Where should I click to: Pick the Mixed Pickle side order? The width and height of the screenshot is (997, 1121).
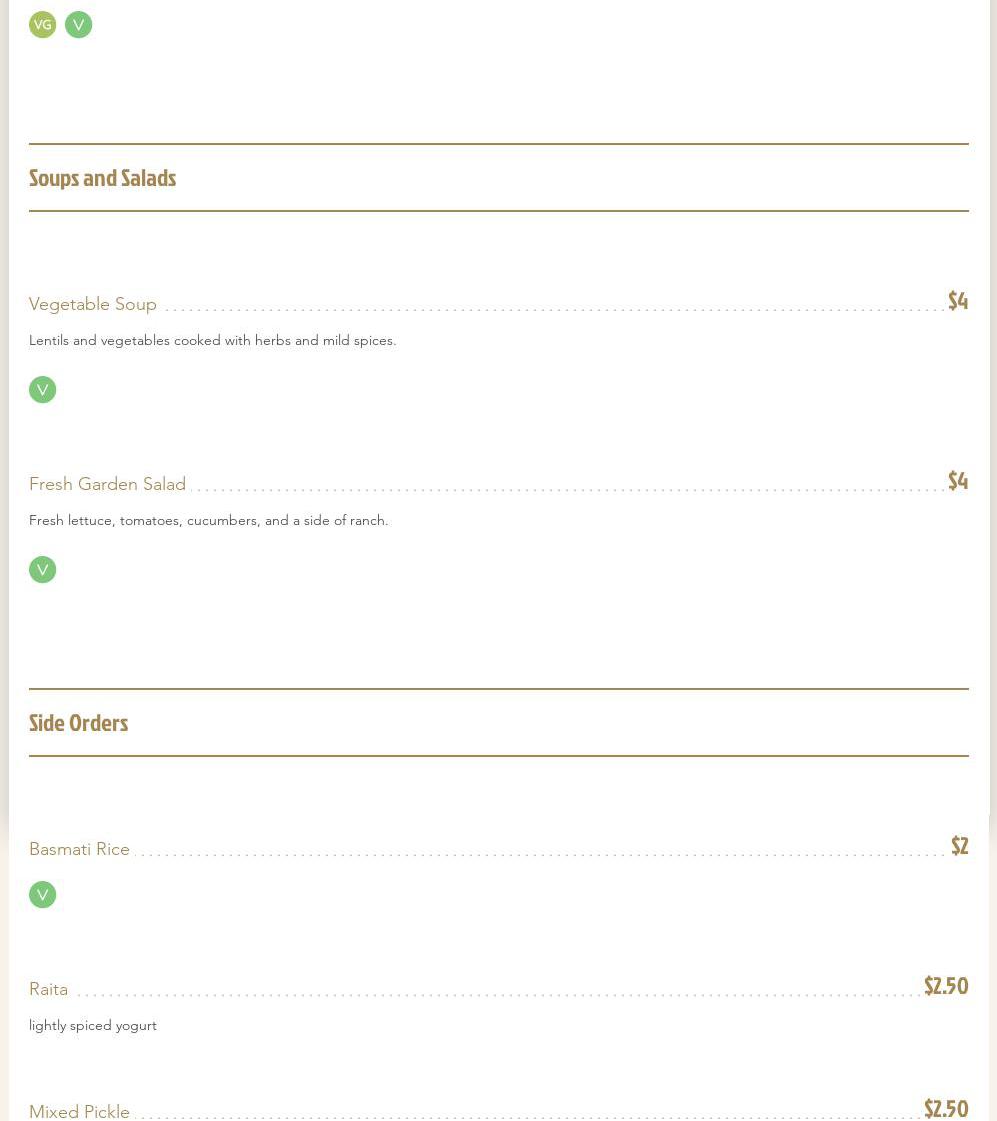click(x=79, y=1111)
